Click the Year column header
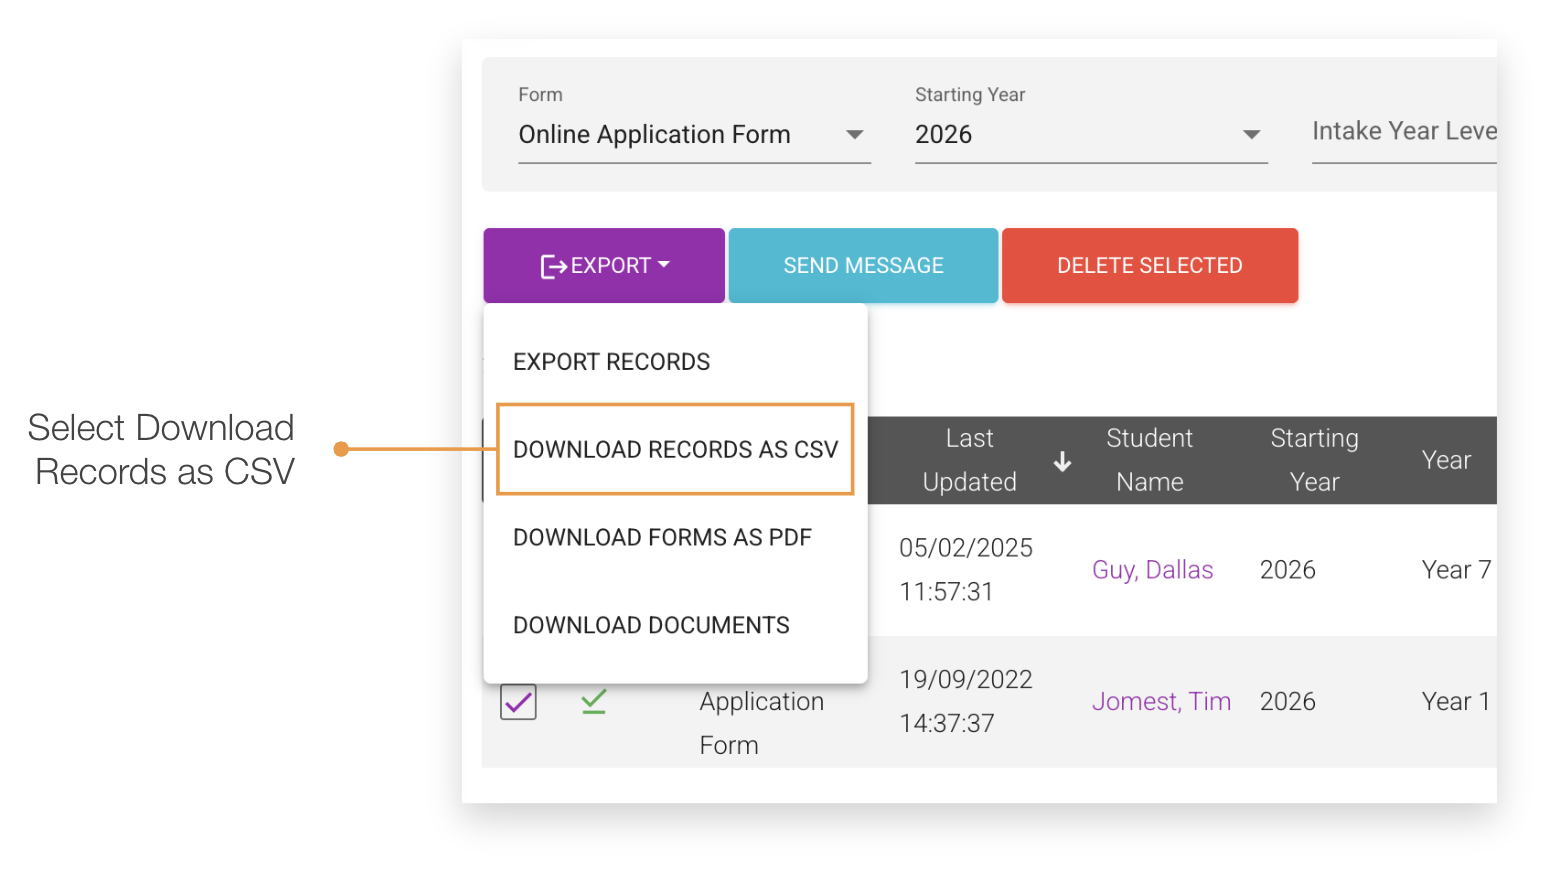The height and width of the screenshot is (874, 1552). pyautogui.click(x=1445, y=460)
